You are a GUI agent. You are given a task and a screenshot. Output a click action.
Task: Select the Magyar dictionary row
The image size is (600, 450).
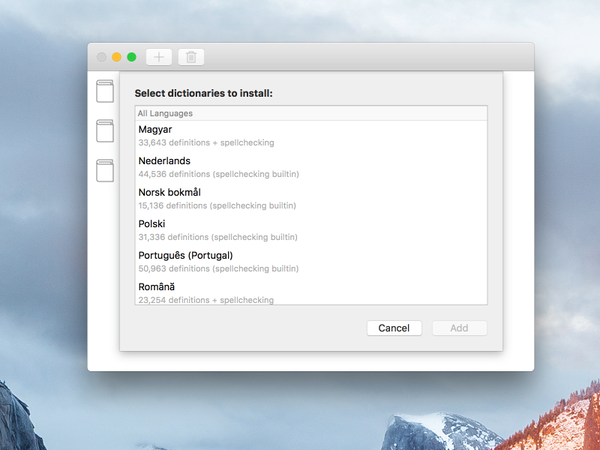pos(311,136)
